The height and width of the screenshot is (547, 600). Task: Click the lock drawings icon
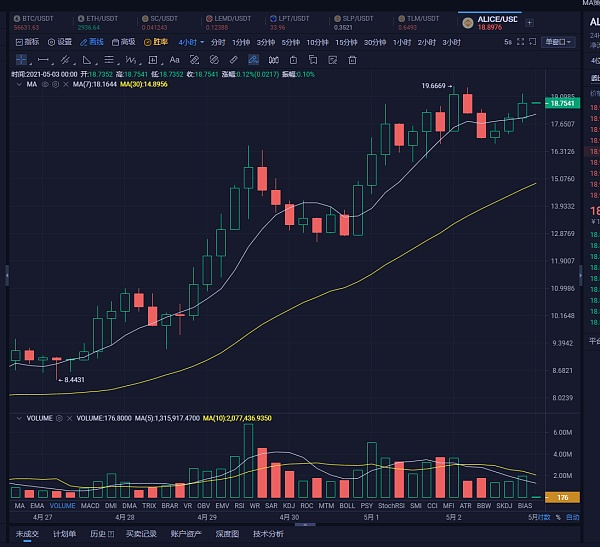(293, 60)
